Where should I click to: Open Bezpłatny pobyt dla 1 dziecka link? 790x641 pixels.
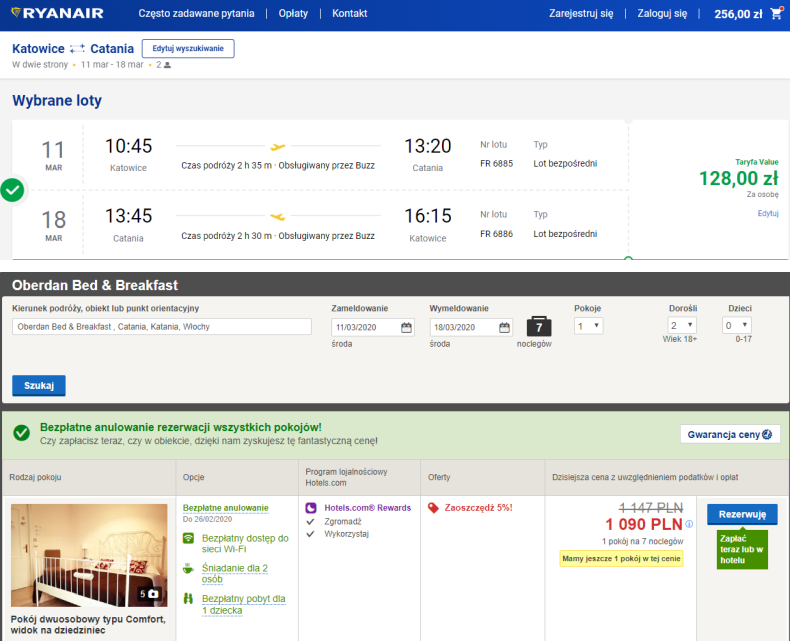coord(243,605)
